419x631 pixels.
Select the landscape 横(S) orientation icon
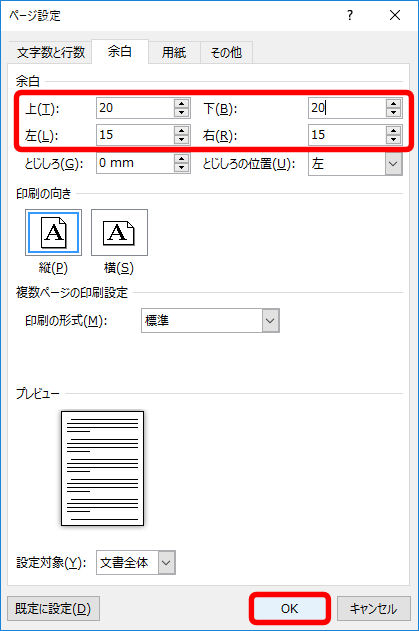pos(119,232)
